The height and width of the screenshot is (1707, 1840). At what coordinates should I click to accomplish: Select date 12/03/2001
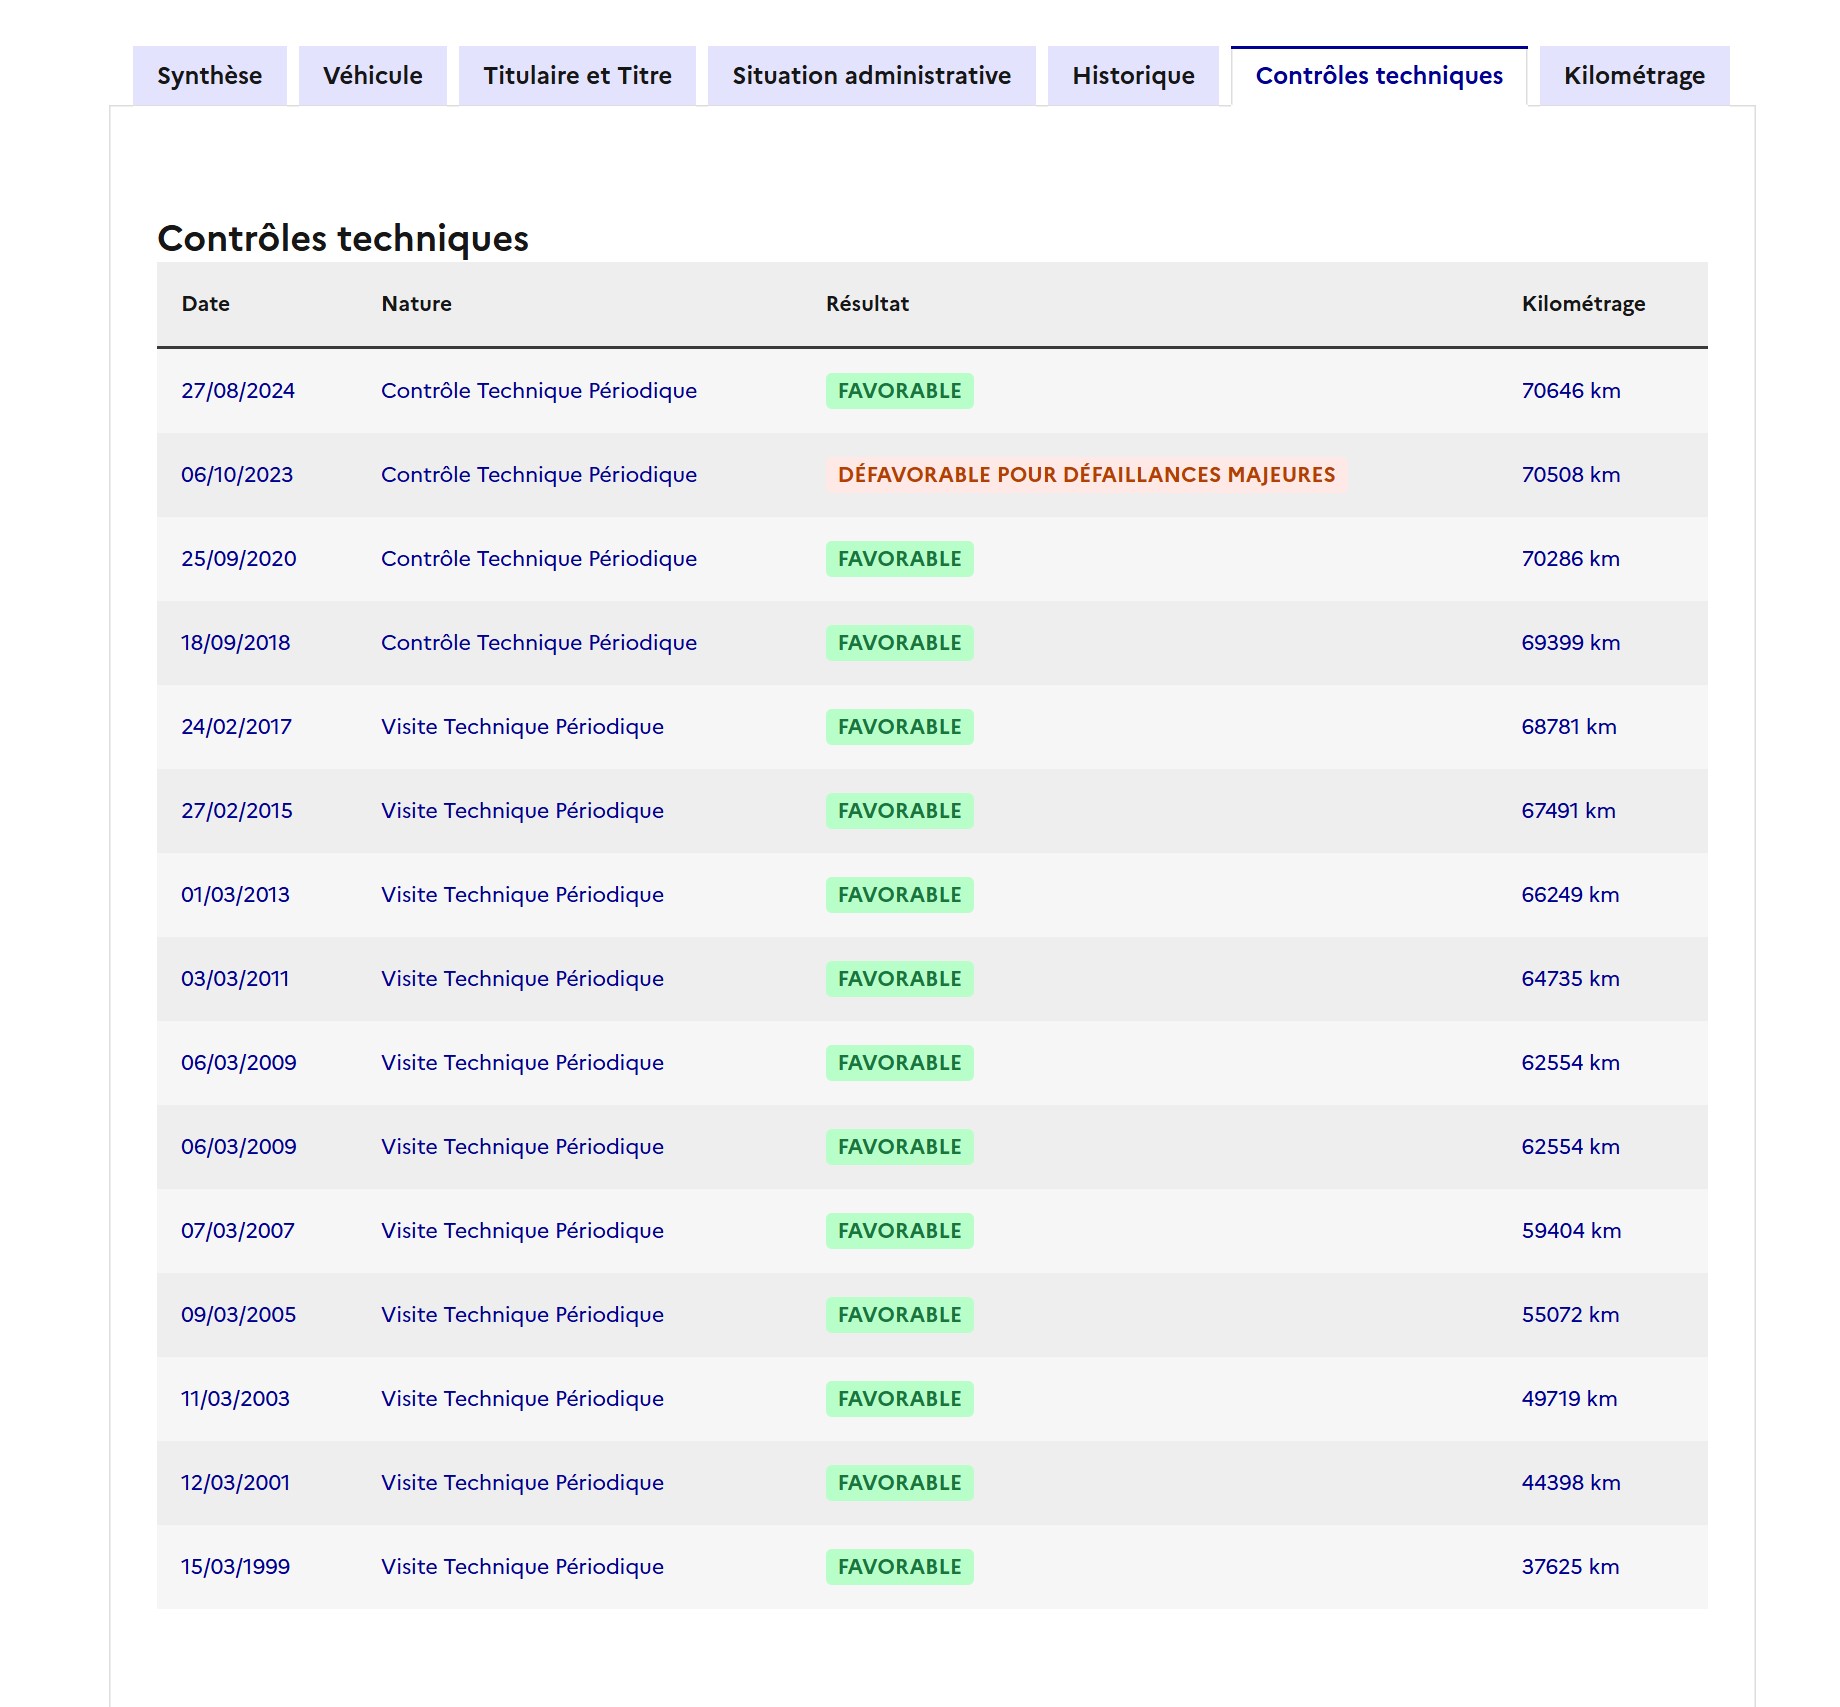[236, 1483]
